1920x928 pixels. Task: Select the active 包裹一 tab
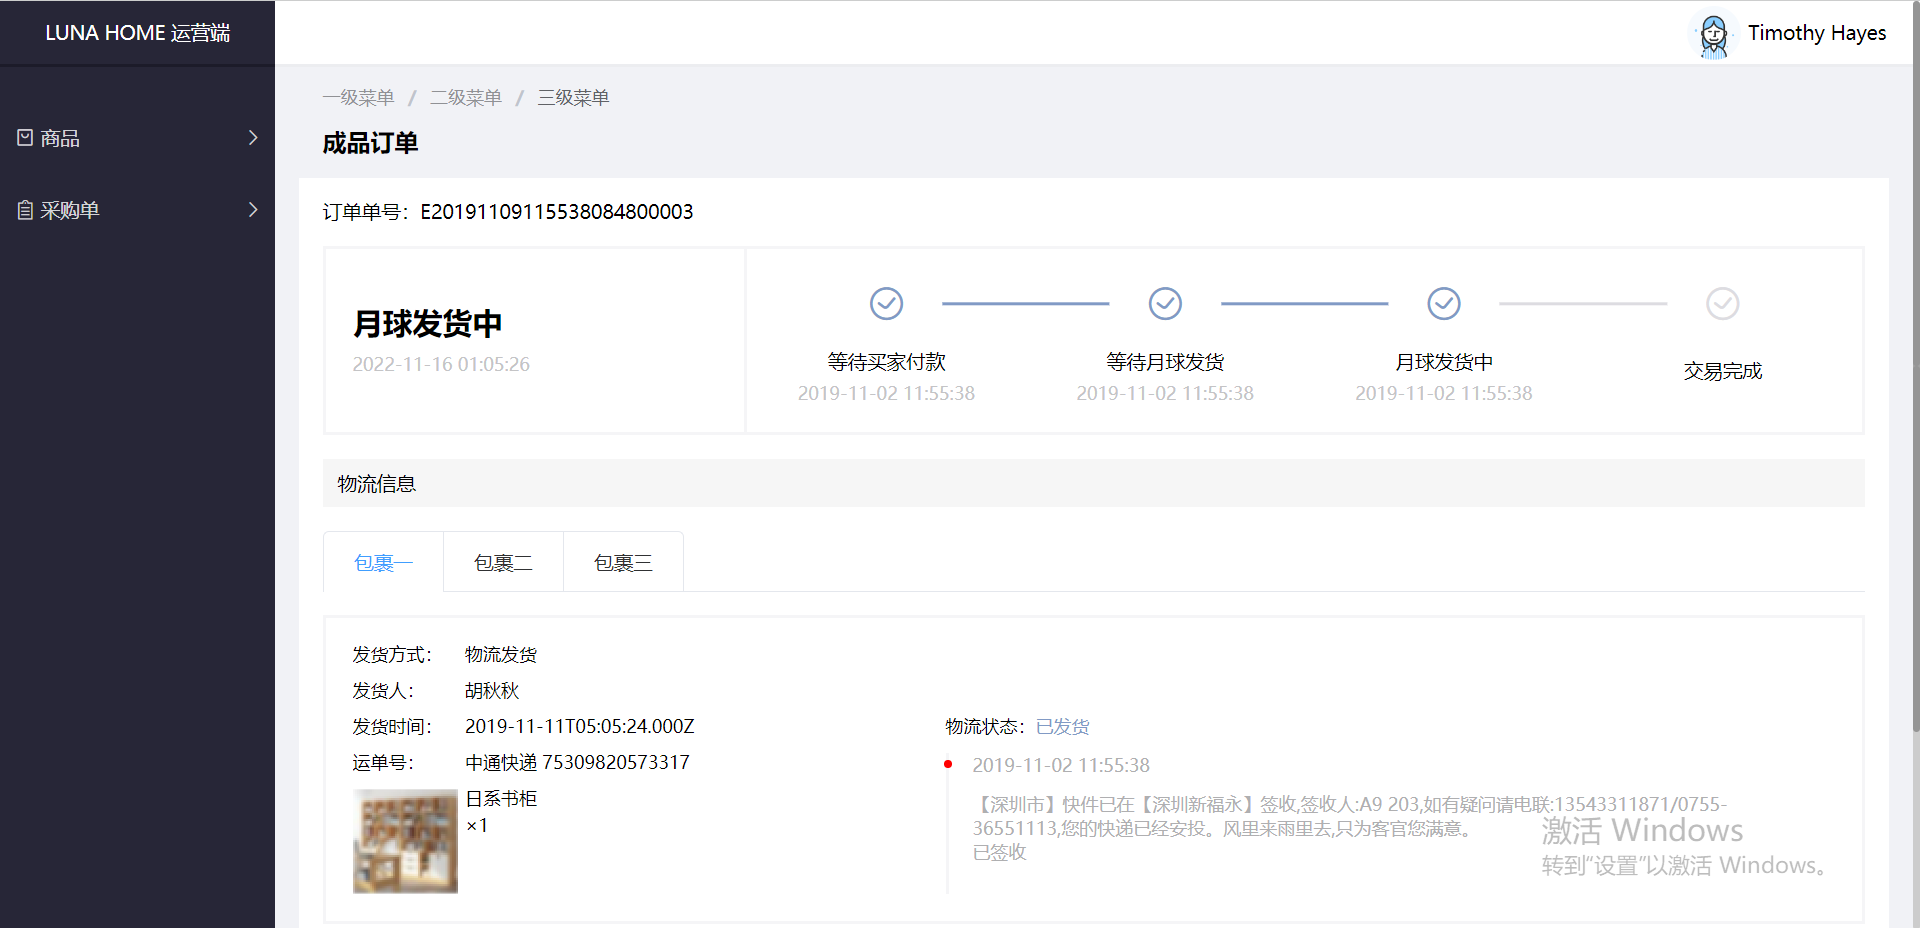383,561
